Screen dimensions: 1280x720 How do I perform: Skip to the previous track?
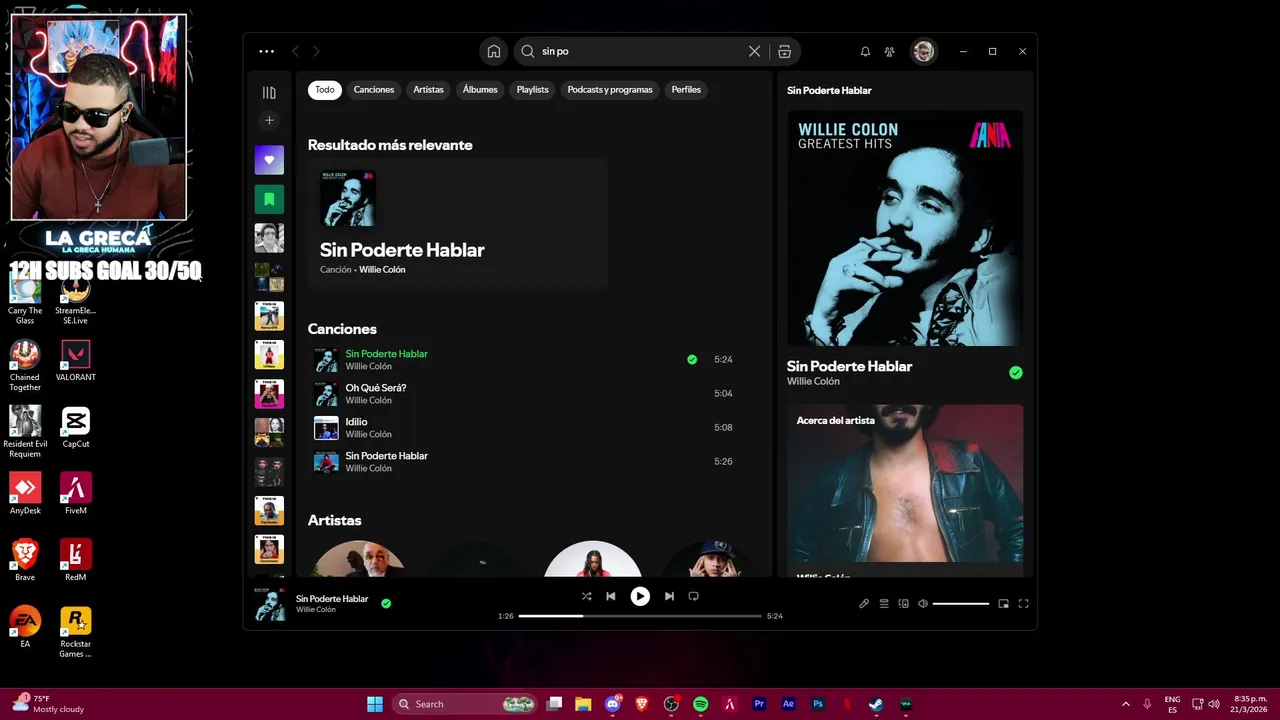611,596
